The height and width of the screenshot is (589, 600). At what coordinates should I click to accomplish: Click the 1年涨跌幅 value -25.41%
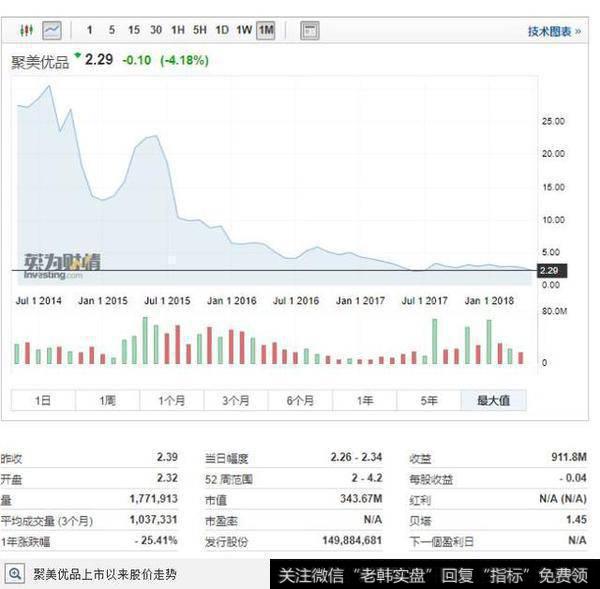point(156,540)
